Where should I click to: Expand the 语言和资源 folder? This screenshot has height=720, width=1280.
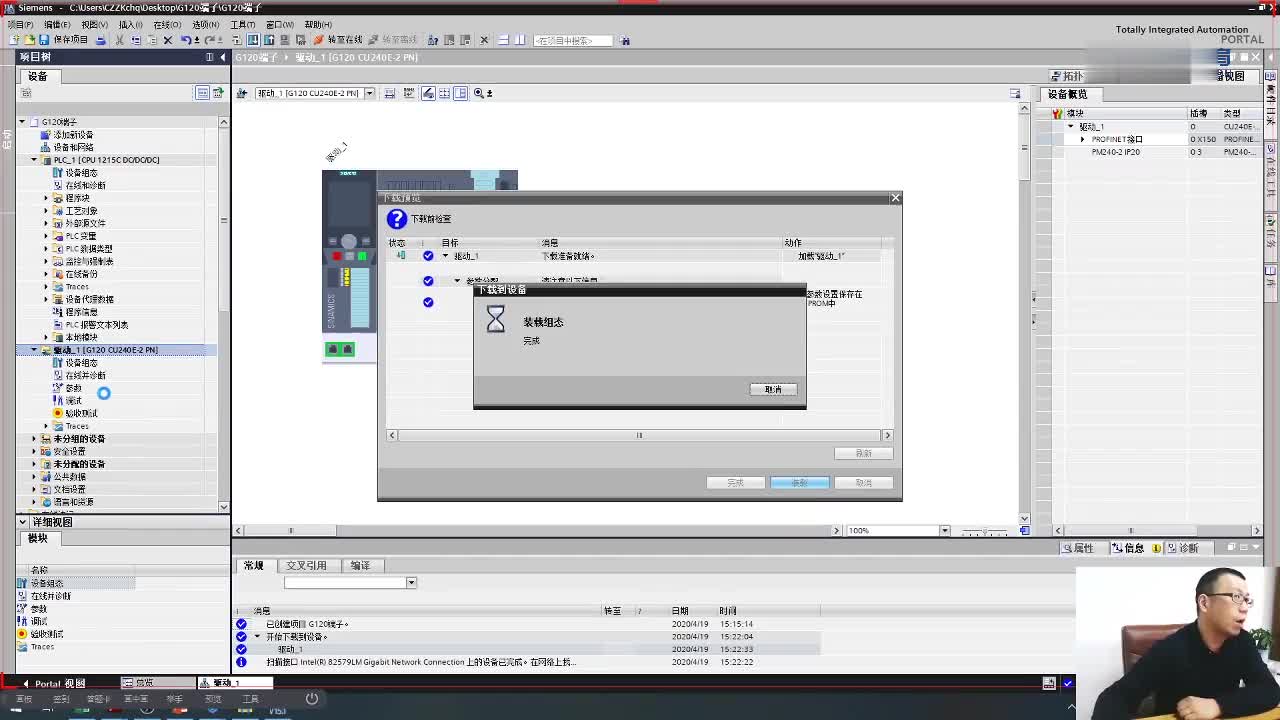[x=34, y=502]
